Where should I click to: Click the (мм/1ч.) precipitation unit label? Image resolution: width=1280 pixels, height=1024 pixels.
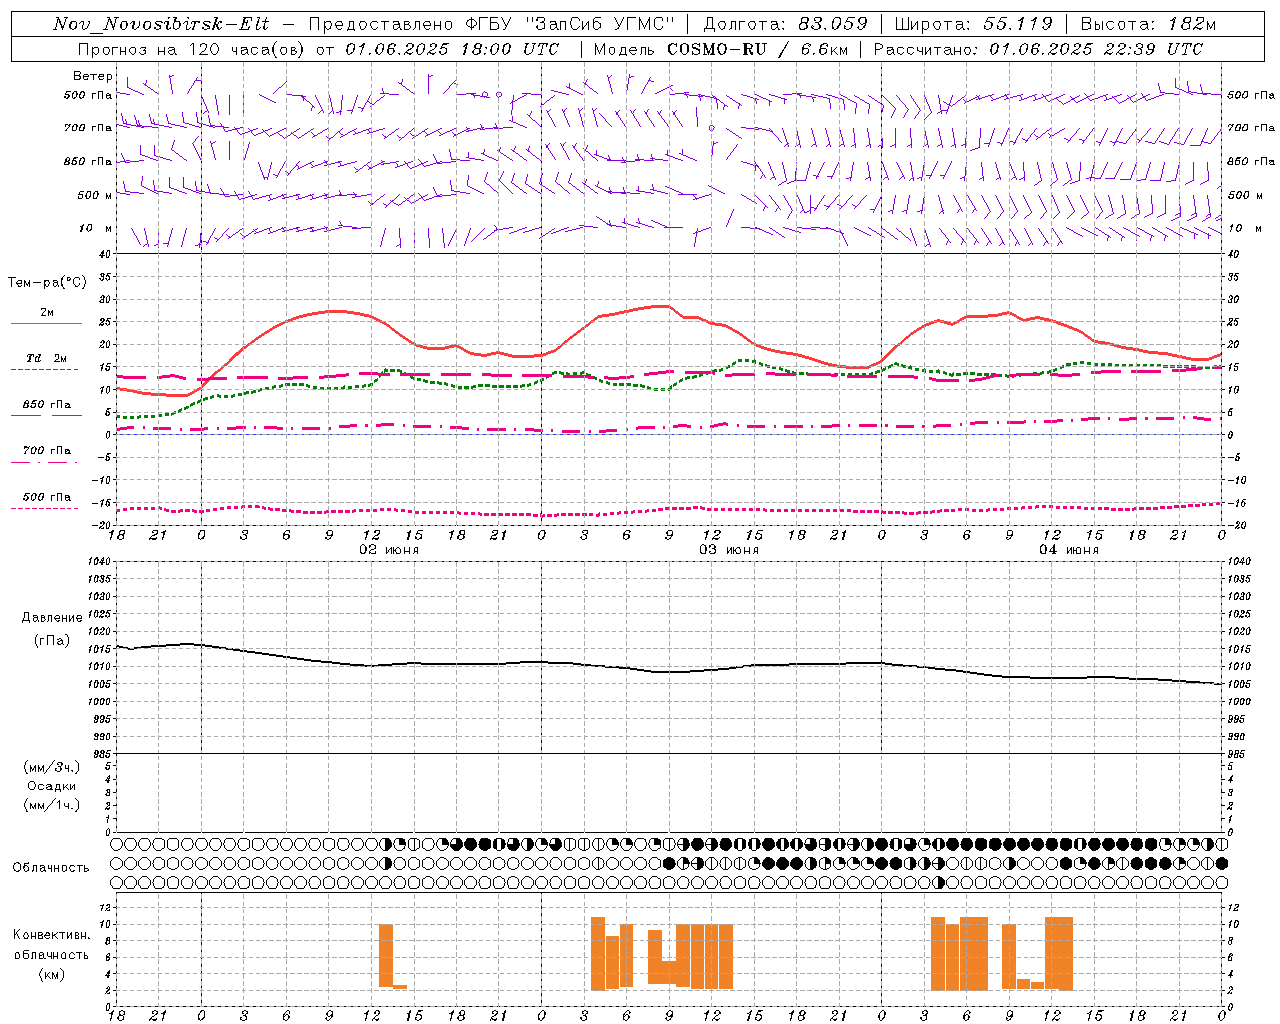(x=52, y=805)
